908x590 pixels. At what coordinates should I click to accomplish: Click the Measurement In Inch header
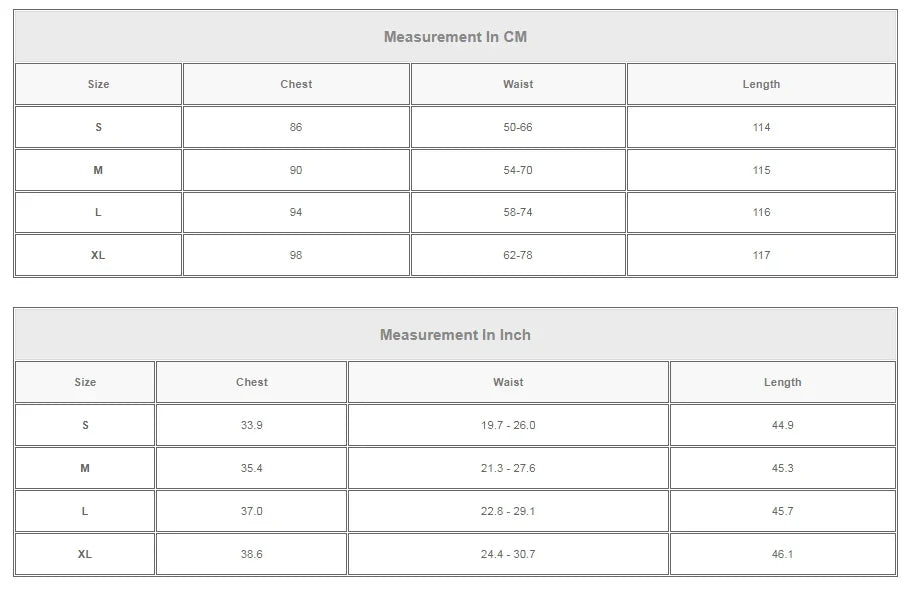[455, 335]
